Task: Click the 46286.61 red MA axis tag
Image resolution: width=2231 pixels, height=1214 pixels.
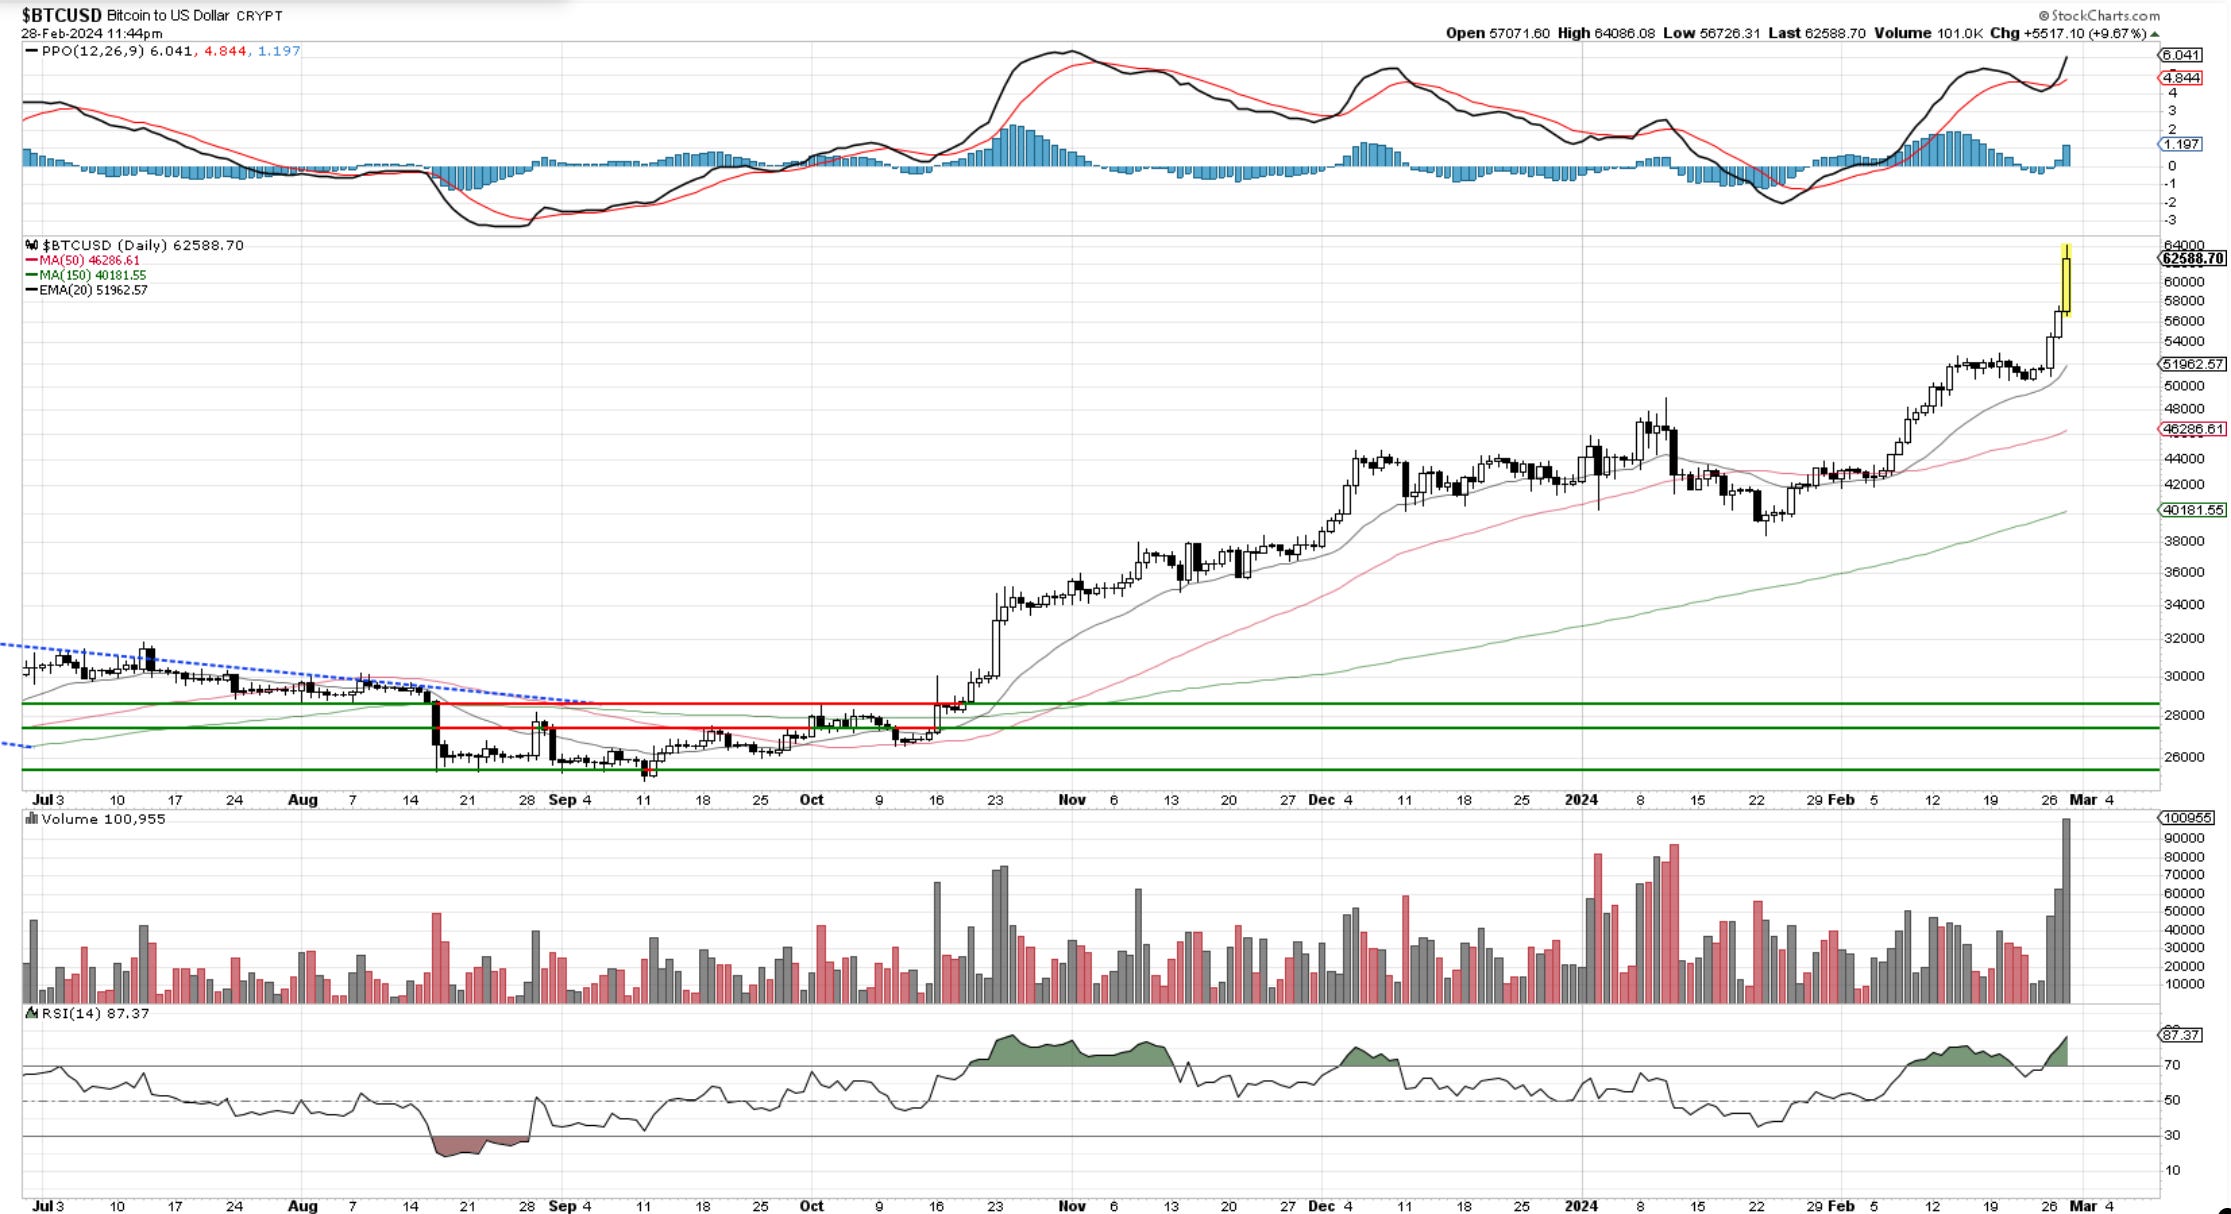Action: tap(2193, 429)
